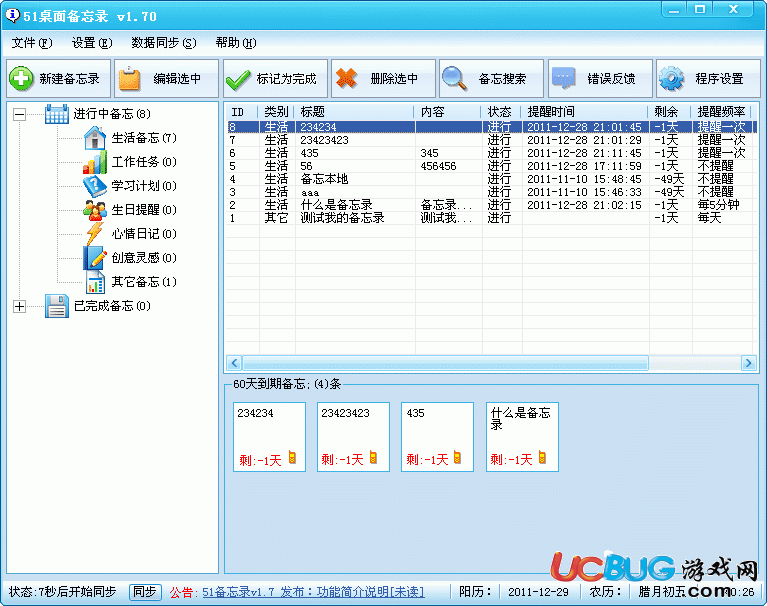This screenshot has width=767, height=606.
Task: Sort by the ID column header
Action: tap(242, 112)
